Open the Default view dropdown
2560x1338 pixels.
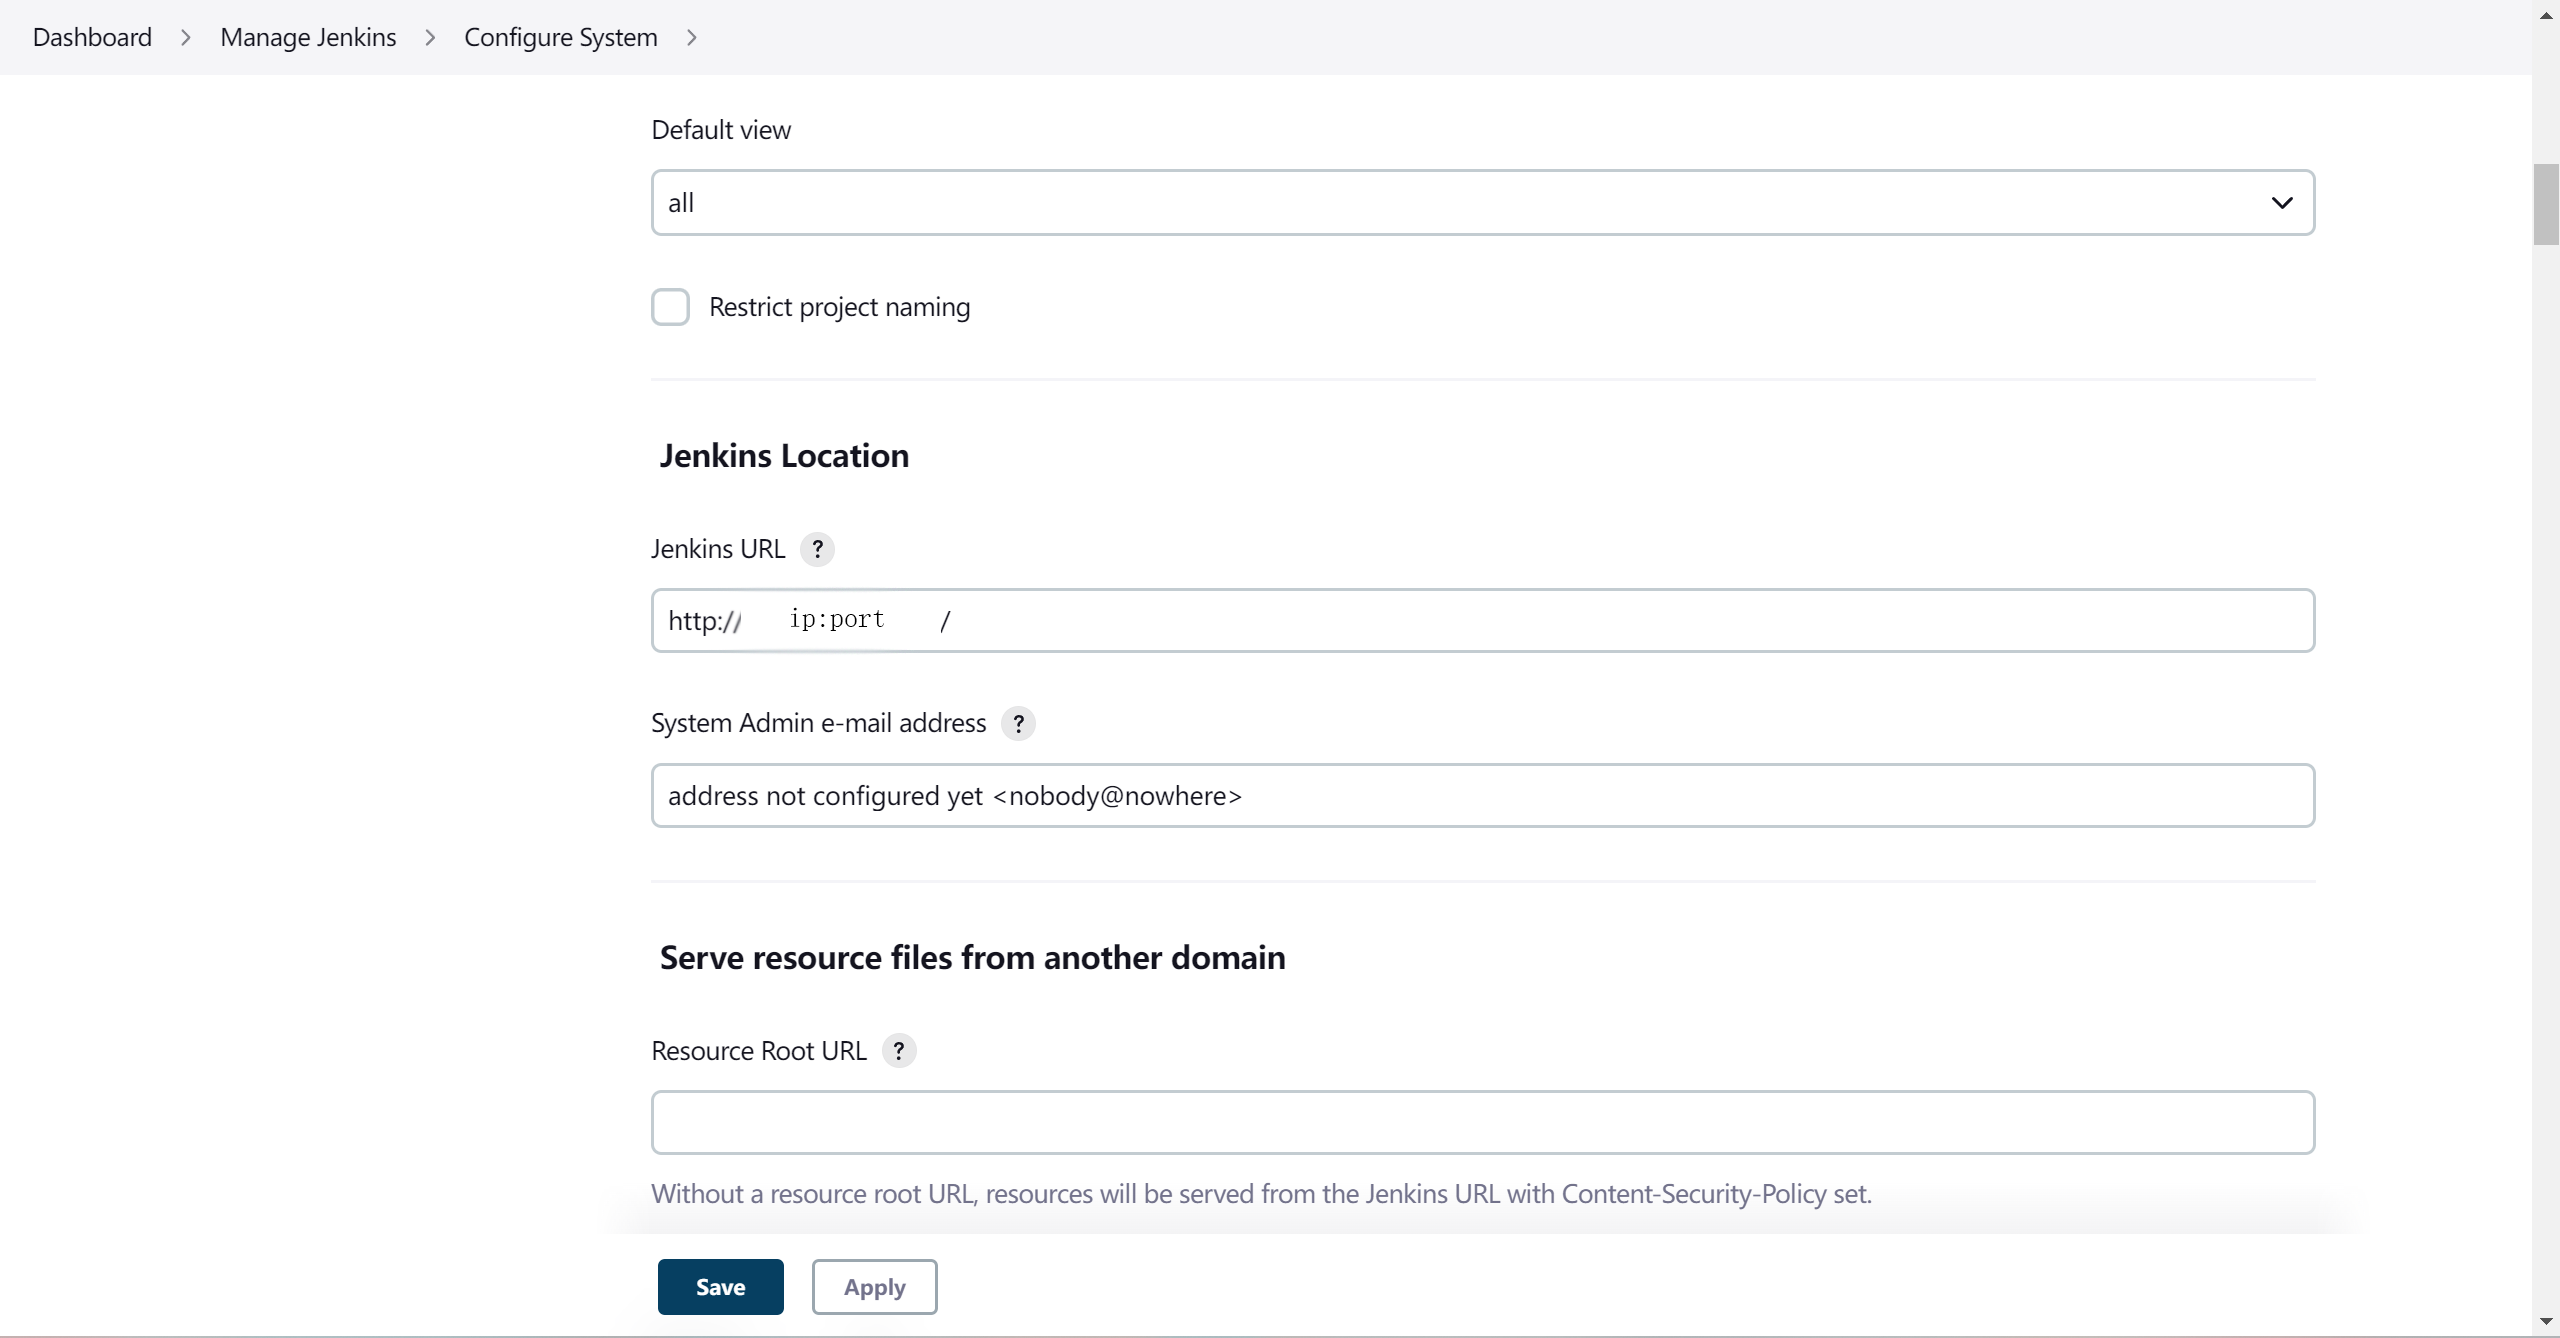click(x=1482, y=203)
